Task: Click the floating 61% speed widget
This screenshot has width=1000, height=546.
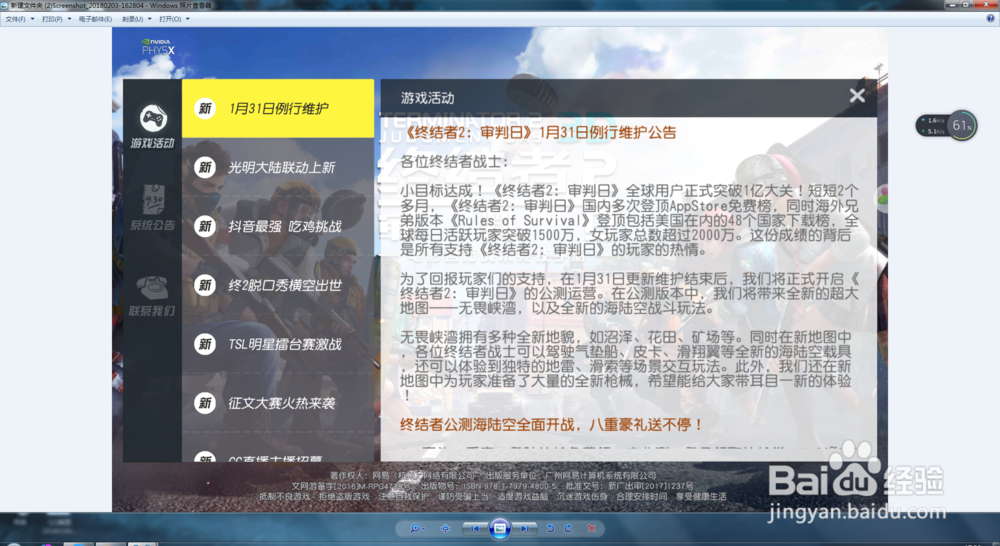Action: 947,126
